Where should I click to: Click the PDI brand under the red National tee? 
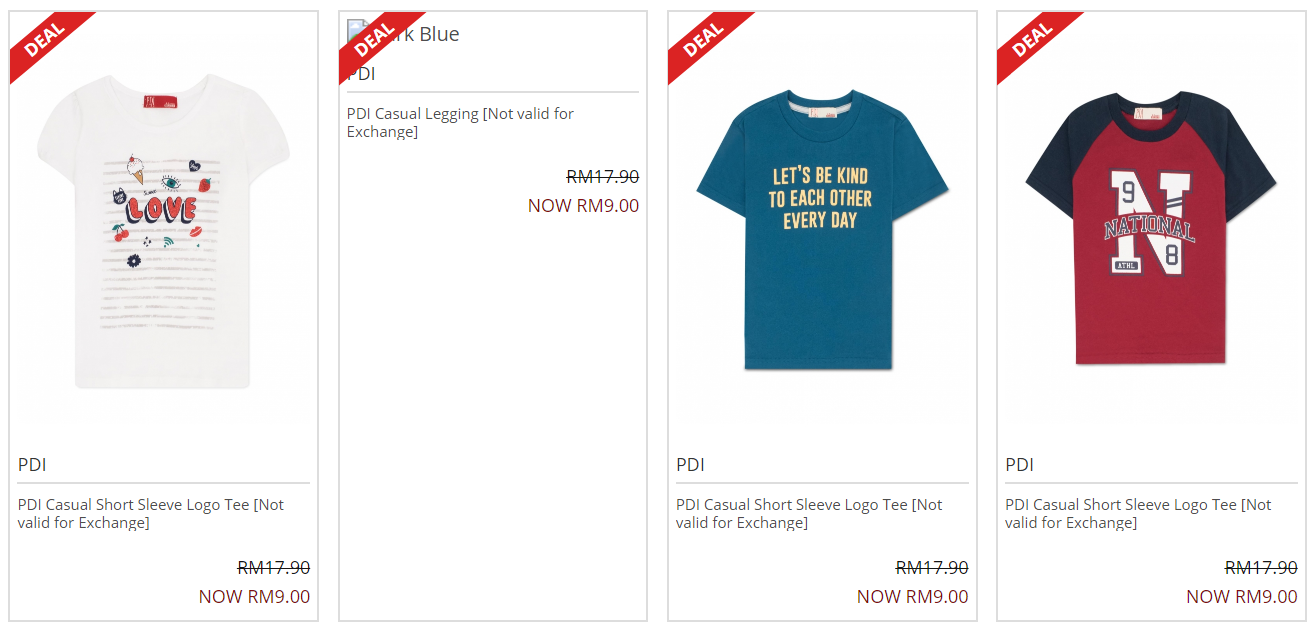(1019, 465)
